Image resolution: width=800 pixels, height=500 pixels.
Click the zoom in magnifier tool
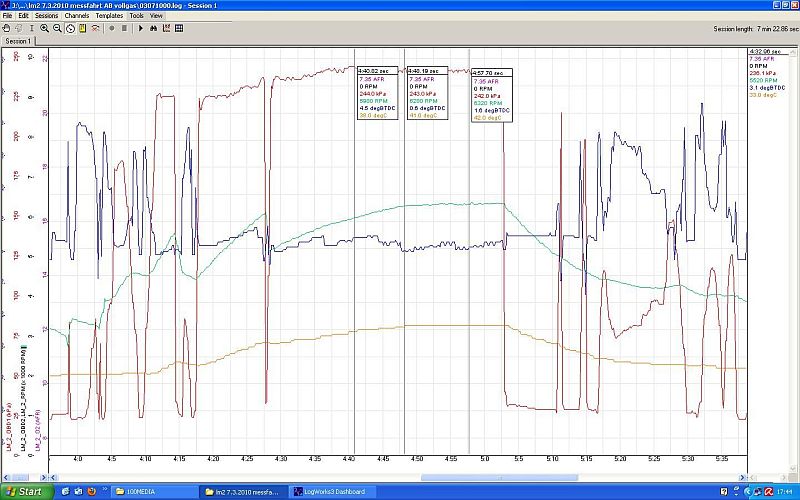(44, 29)
